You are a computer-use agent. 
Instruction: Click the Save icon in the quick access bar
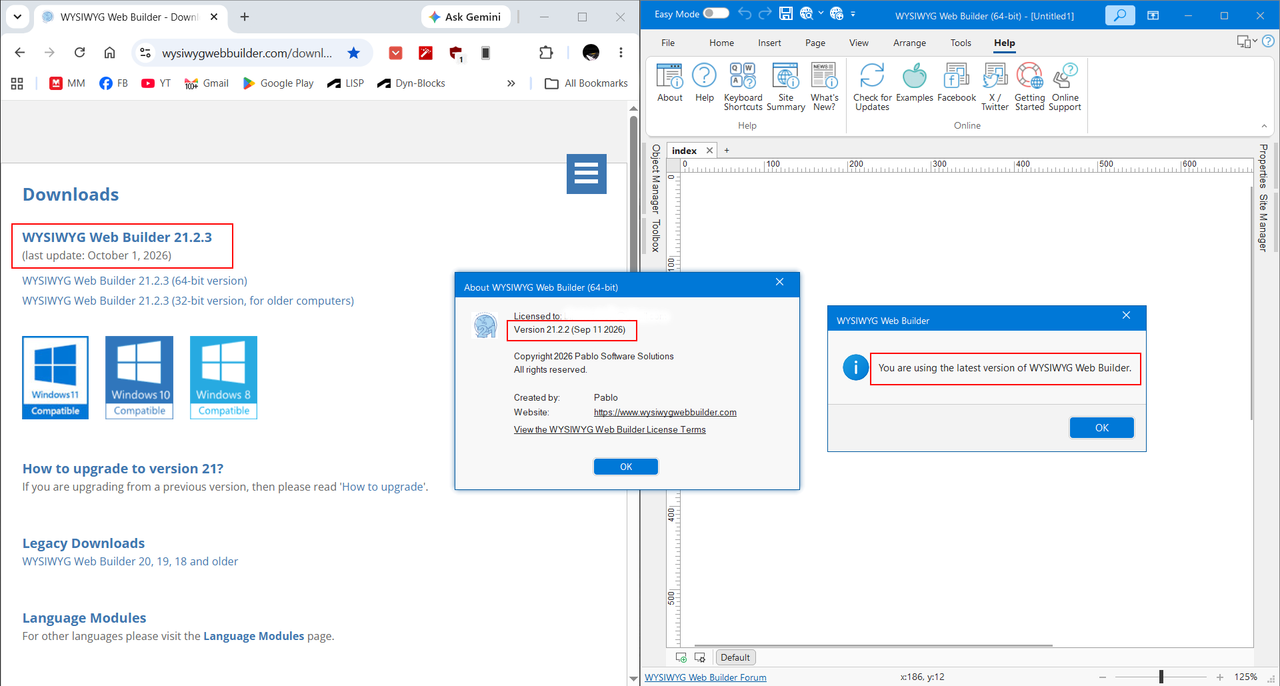tap(786, 14)
